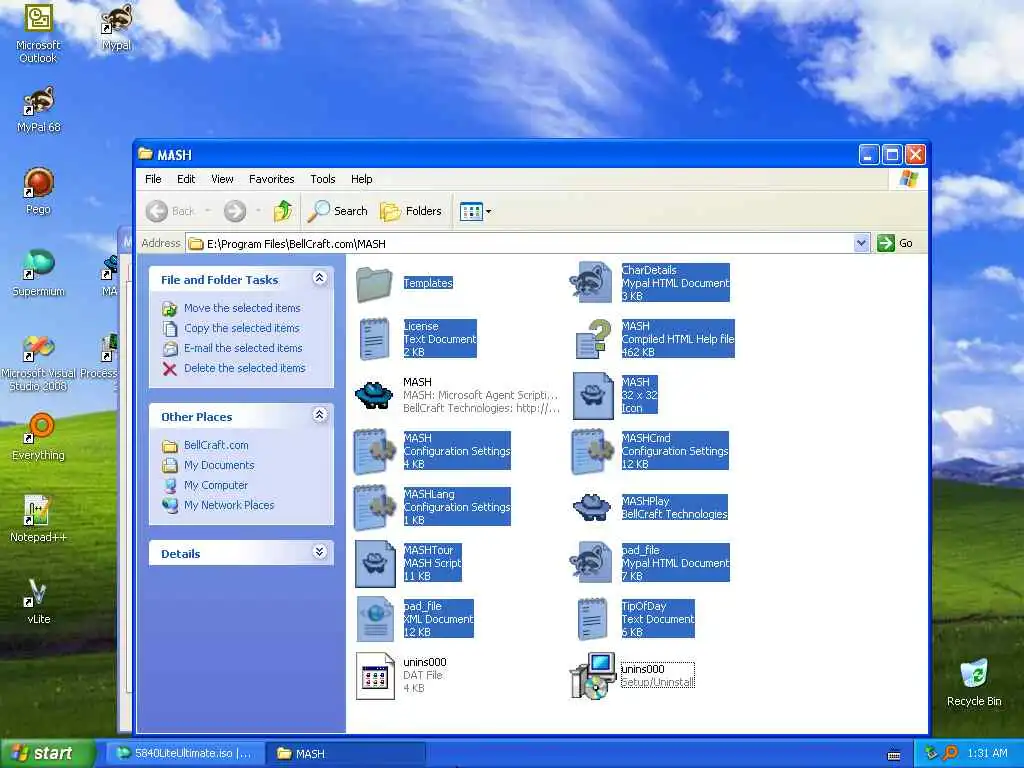Go to My Network Places link

[x=229, y=505]
